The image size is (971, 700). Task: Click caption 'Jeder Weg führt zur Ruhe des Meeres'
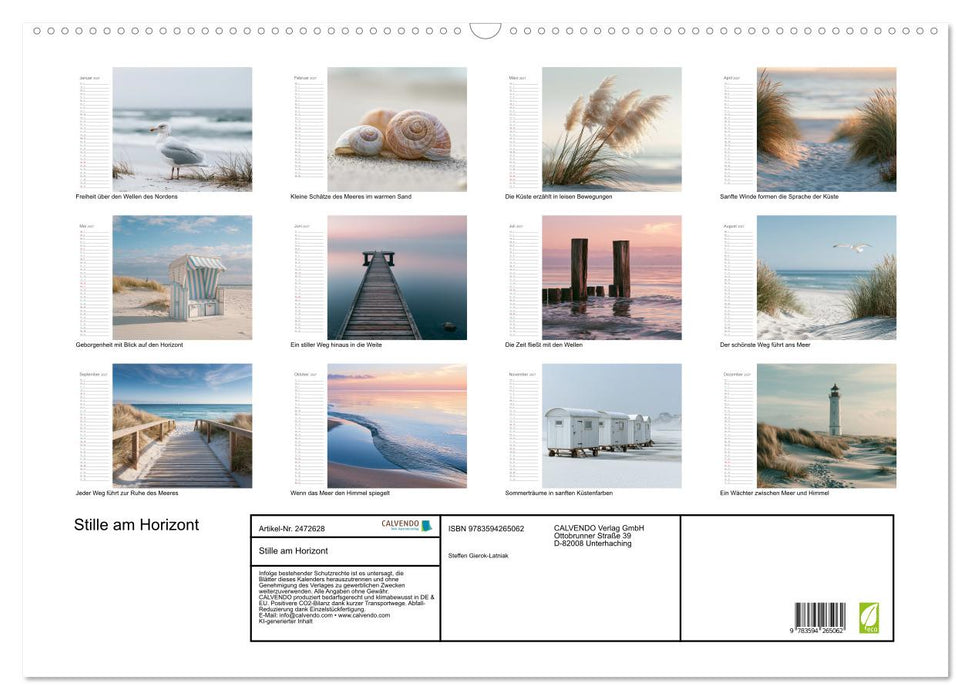coord(127,493)
